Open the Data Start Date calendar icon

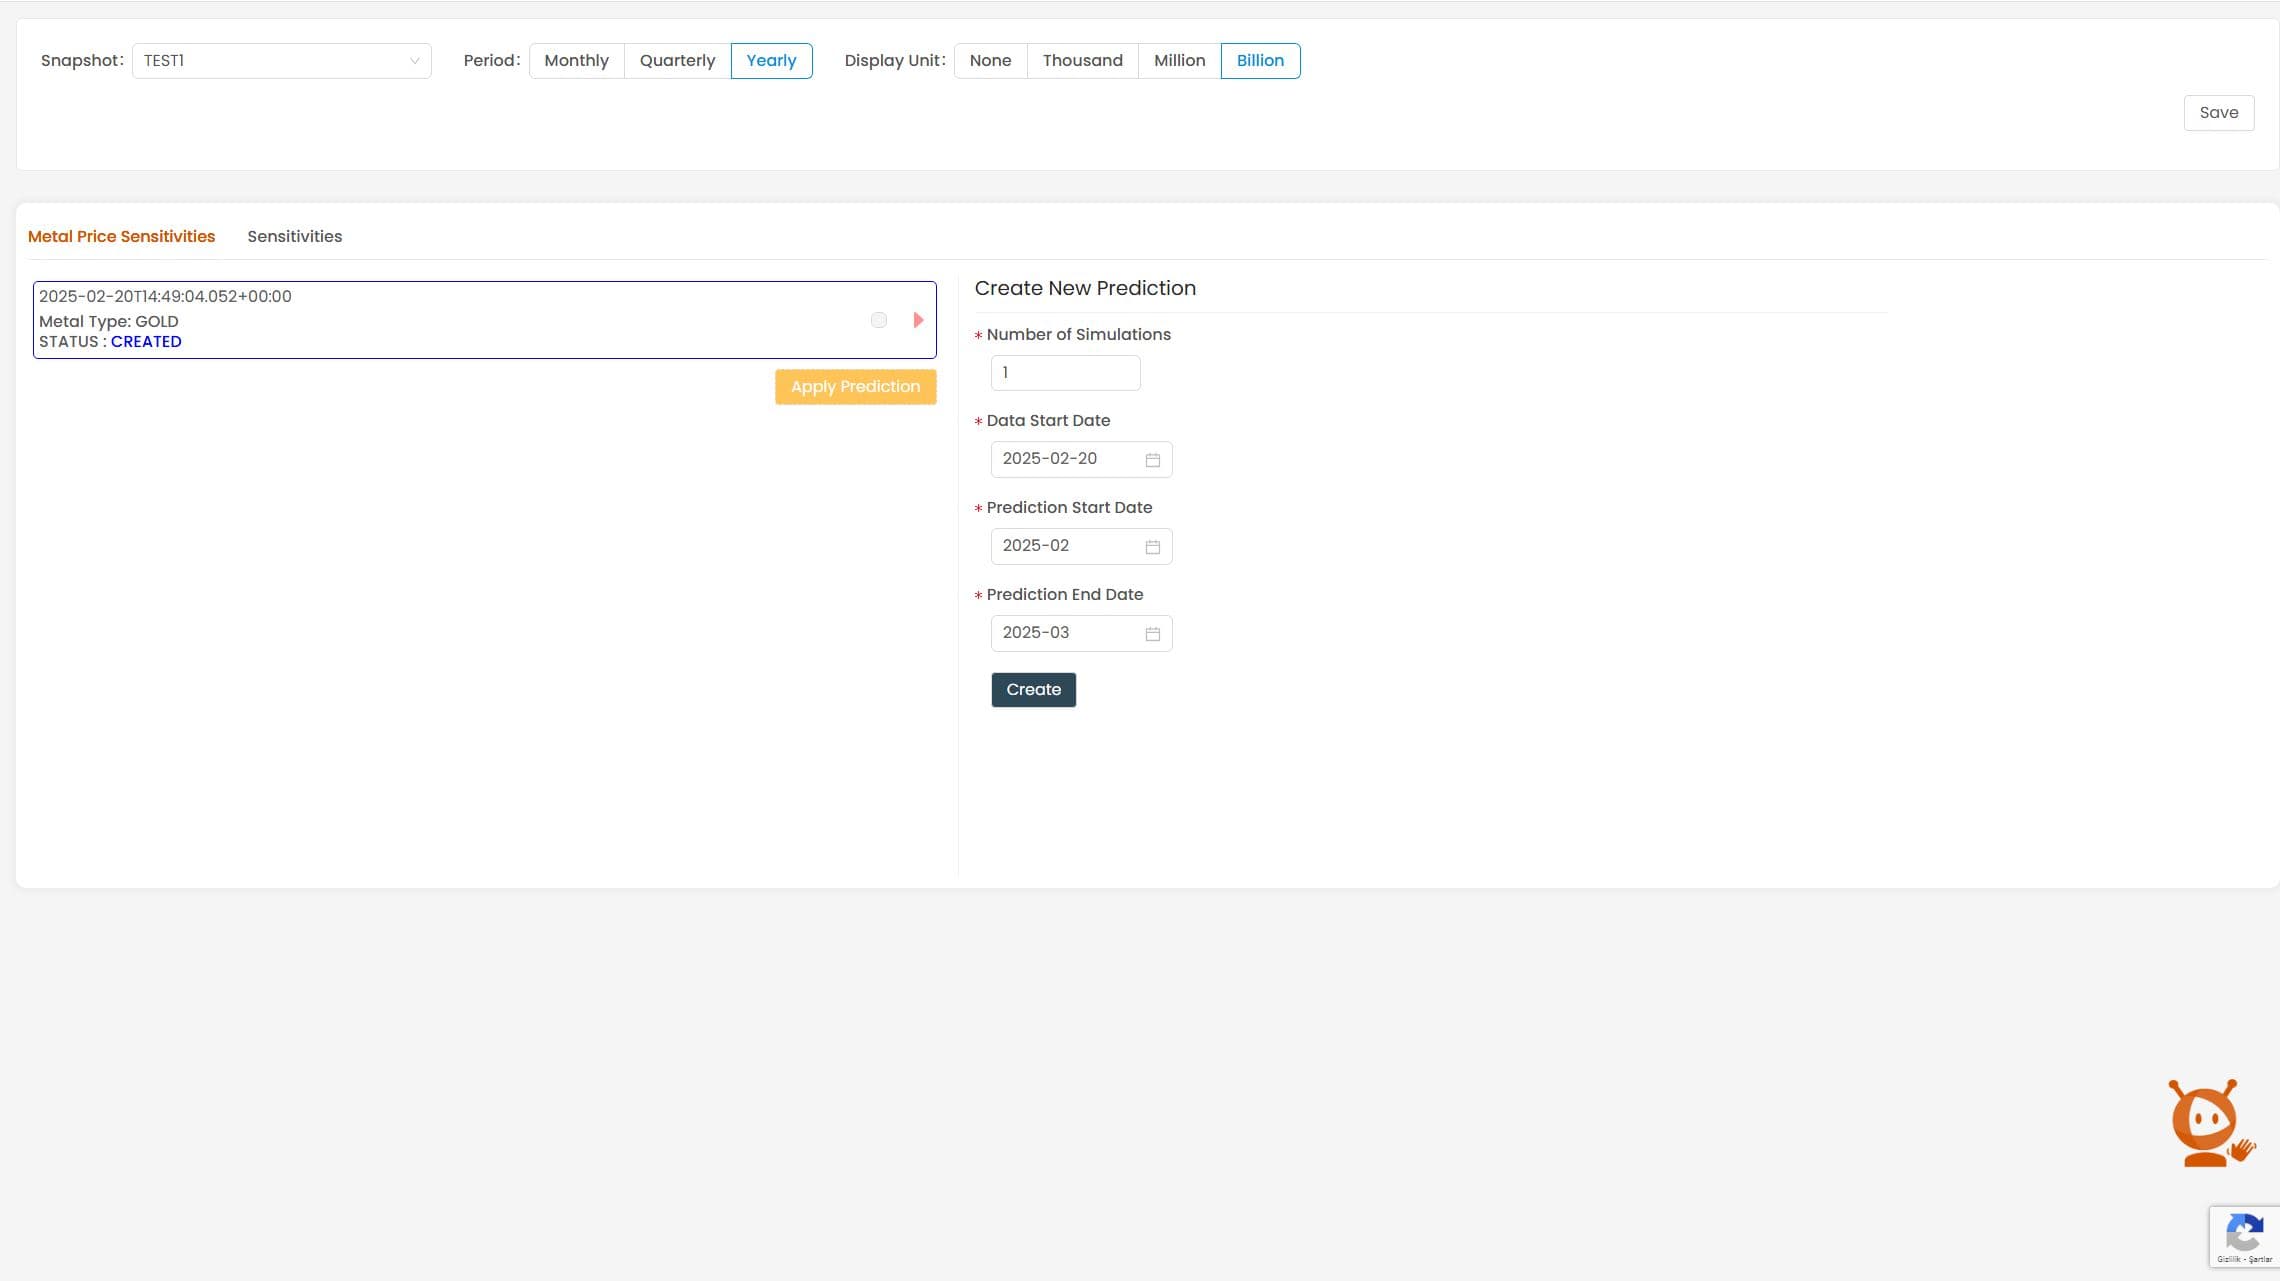1152,460
